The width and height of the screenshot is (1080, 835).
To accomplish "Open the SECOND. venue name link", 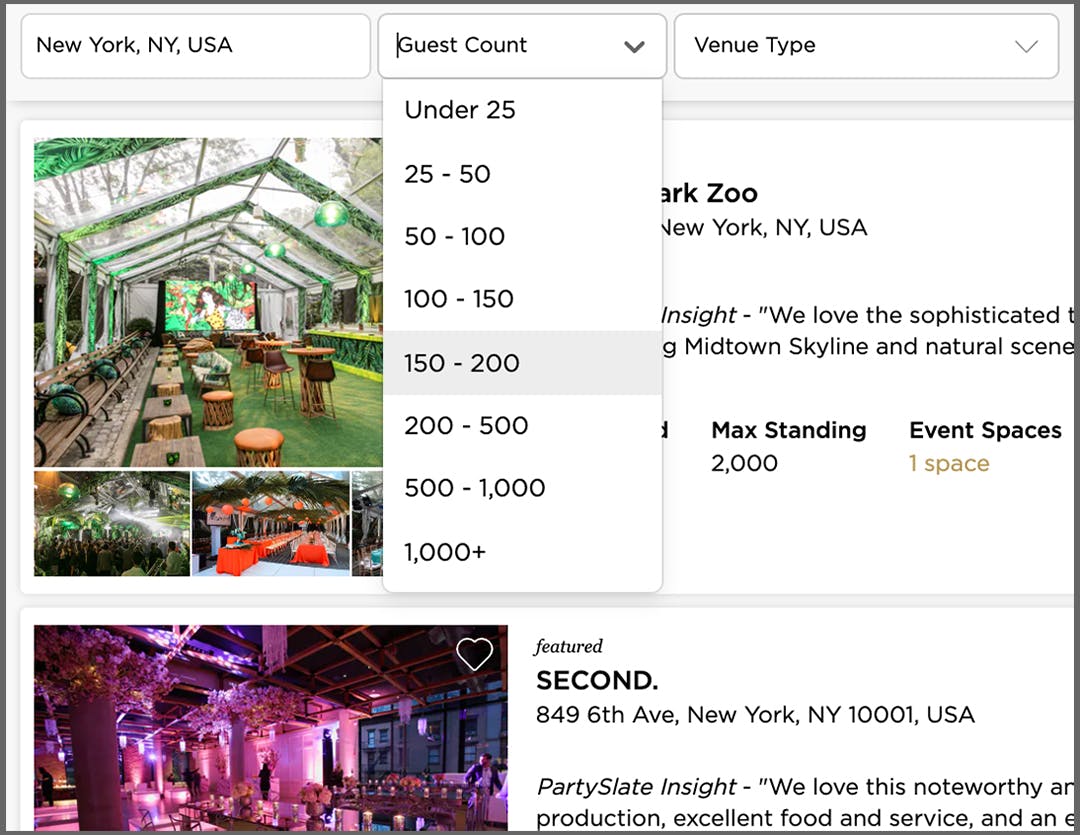I will [x=597, y=680].
